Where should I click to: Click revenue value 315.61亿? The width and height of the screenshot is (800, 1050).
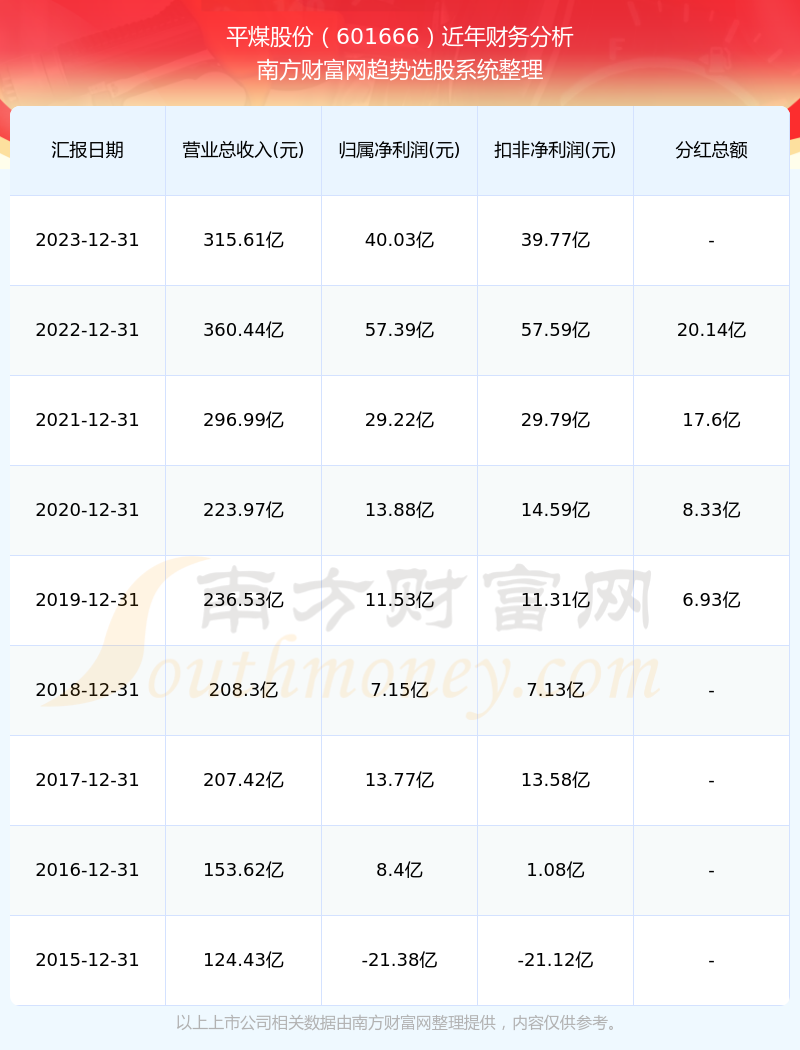[244, 240]
